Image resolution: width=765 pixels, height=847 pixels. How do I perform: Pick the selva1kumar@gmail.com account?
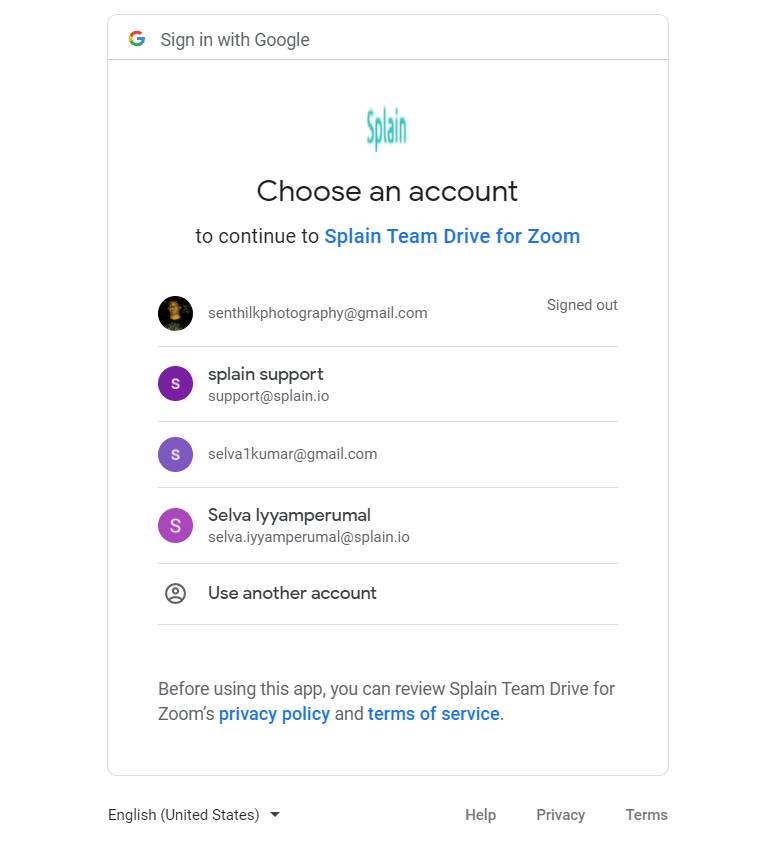[x=292, y=454]
